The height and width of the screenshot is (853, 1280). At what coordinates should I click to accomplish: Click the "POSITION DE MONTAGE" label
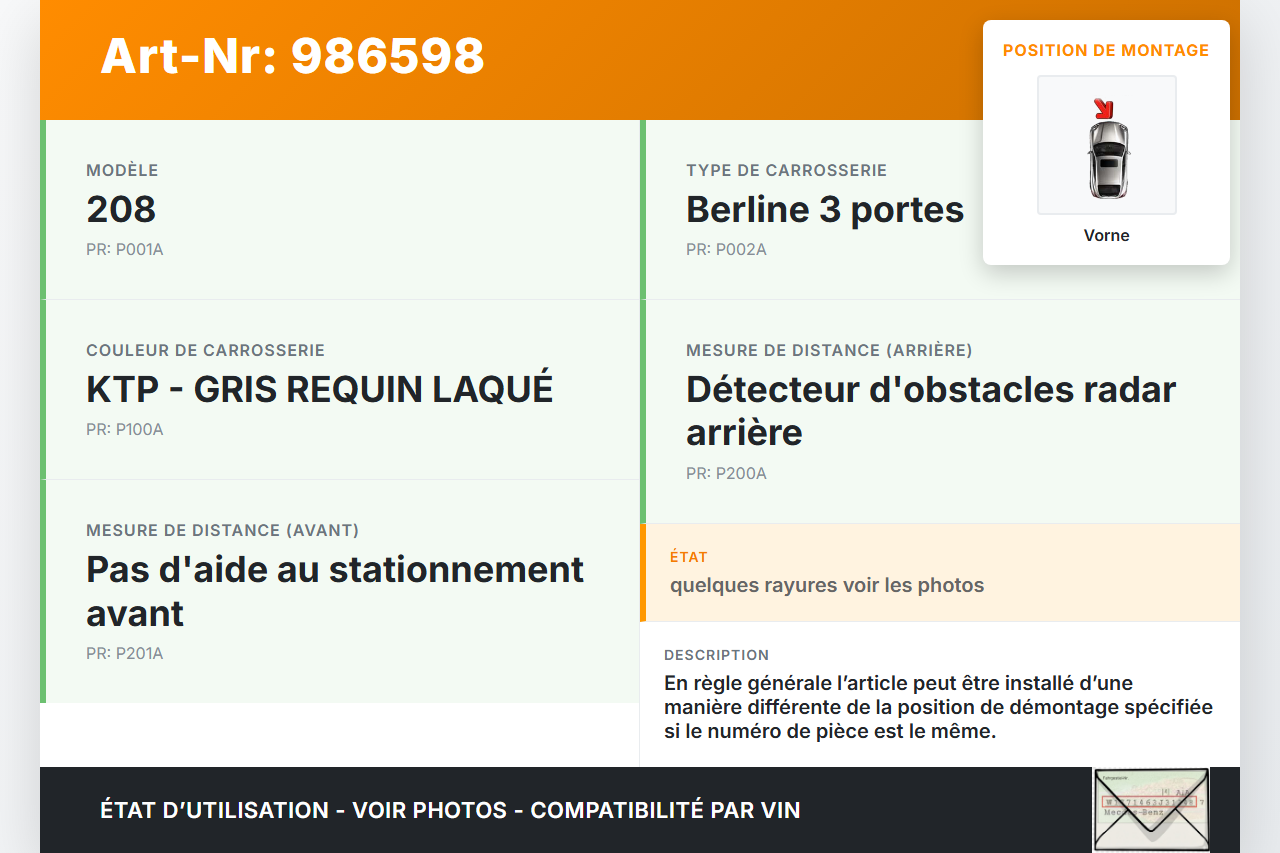[1106, 50]
